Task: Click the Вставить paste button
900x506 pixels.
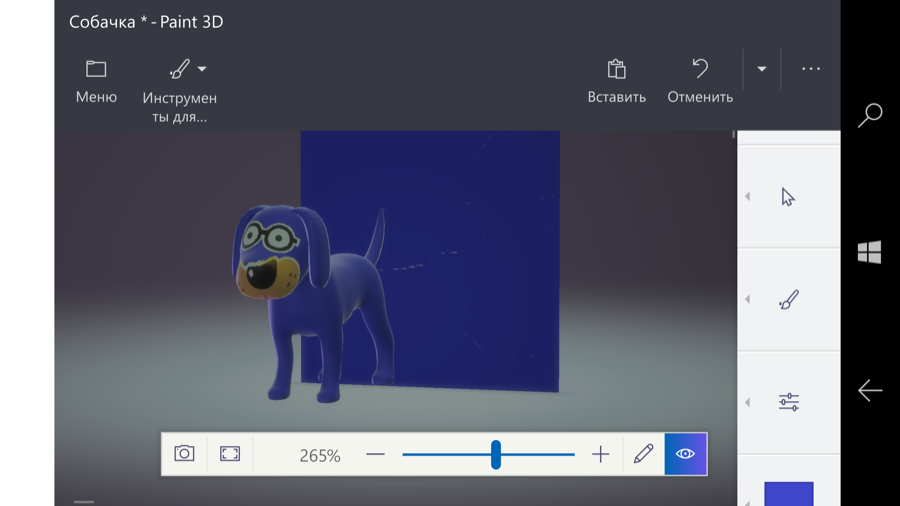Action: (616, 82)
